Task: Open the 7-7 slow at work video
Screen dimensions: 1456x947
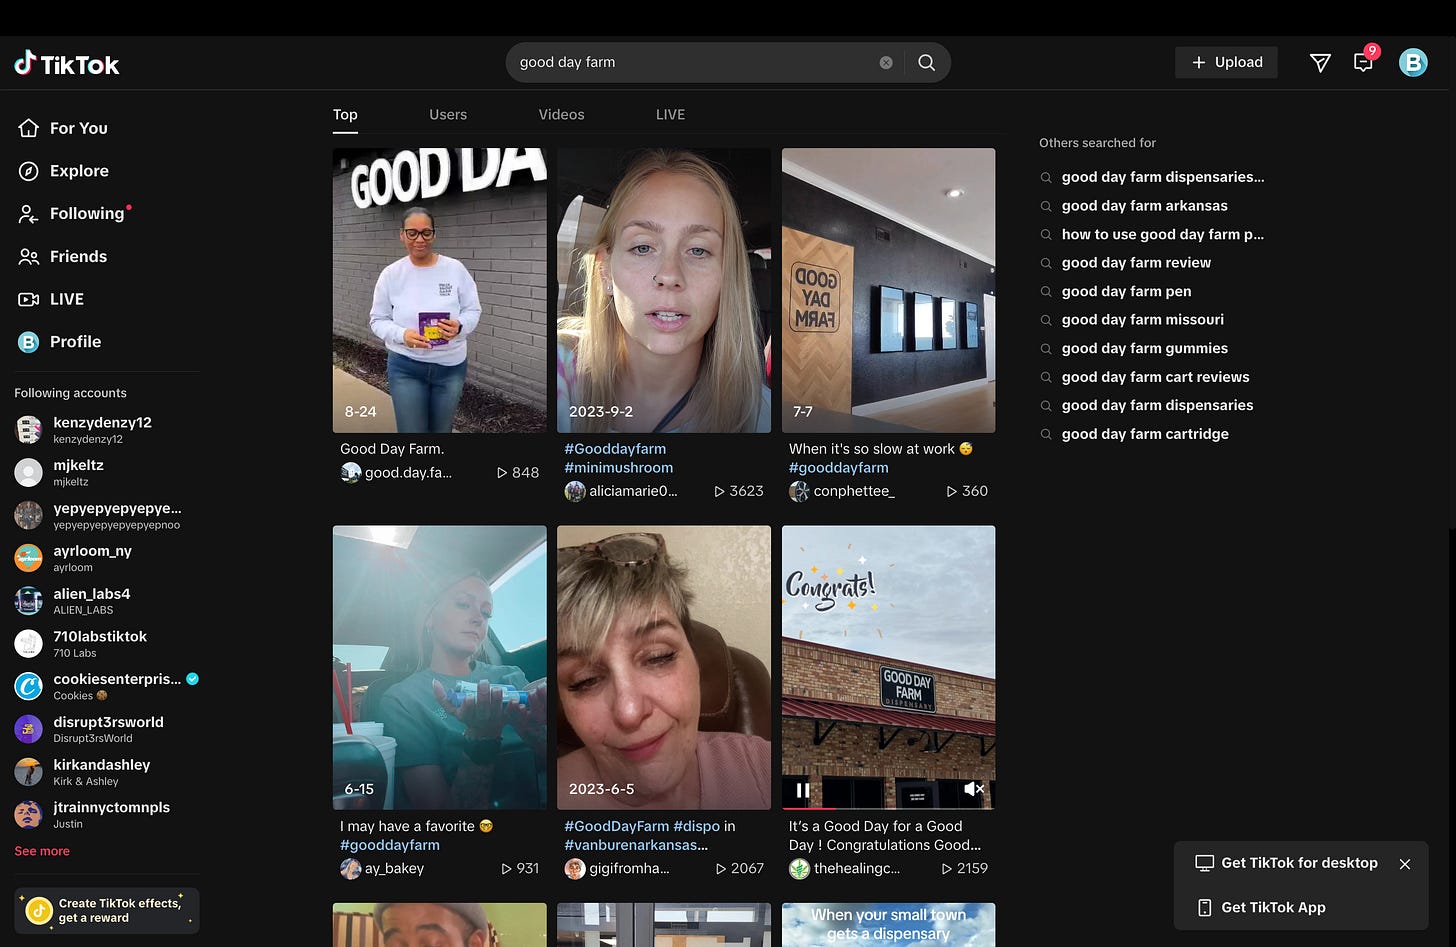Action: click(888, 290)
